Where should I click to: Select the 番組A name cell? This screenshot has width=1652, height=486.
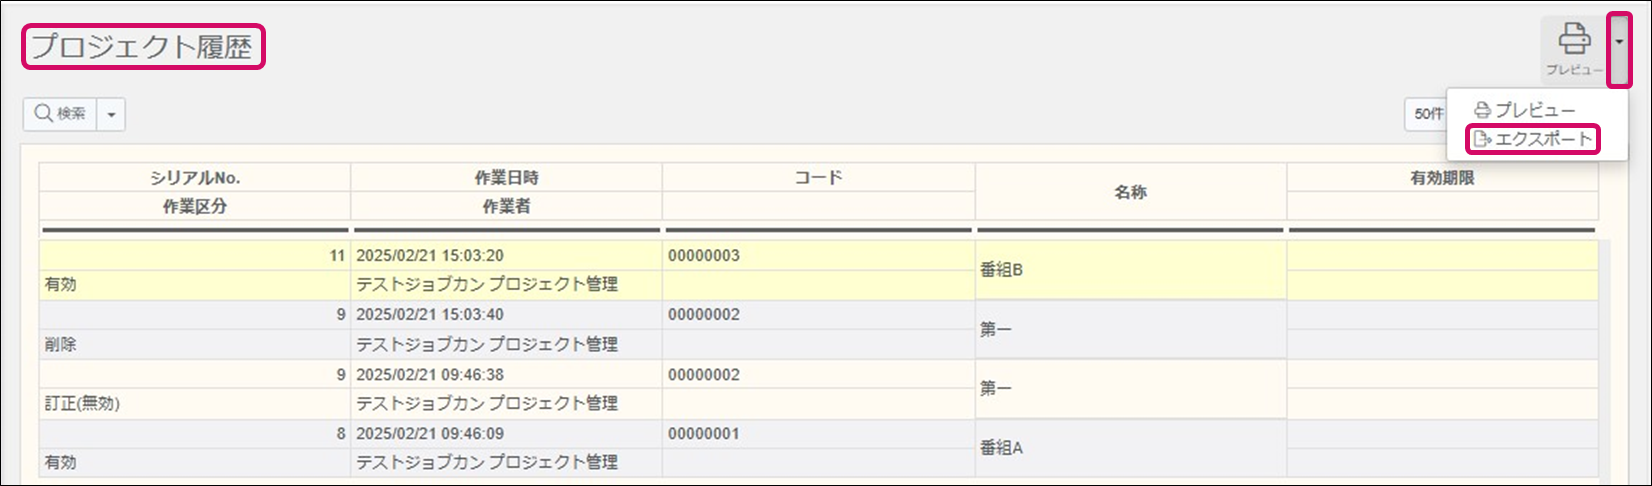(1001, 448)
